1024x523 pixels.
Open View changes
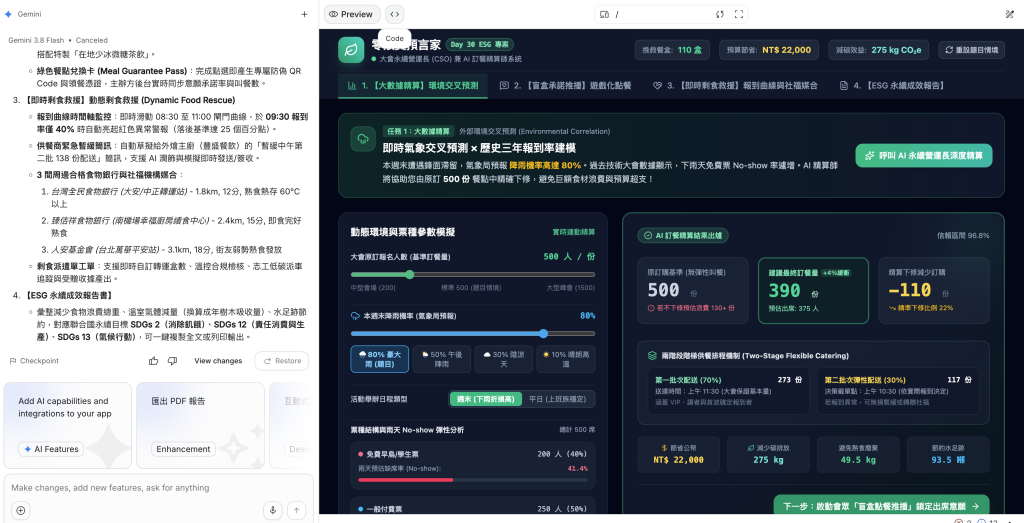pos(218,361)
